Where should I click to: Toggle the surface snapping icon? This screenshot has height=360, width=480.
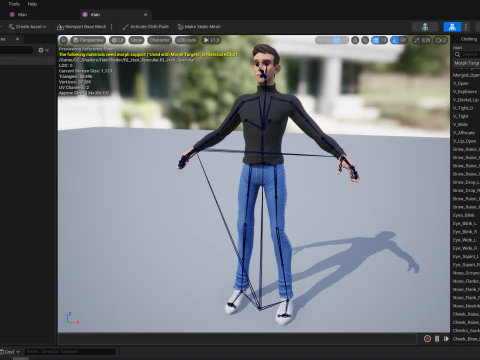pyautogui.click(x=365, y=40)
